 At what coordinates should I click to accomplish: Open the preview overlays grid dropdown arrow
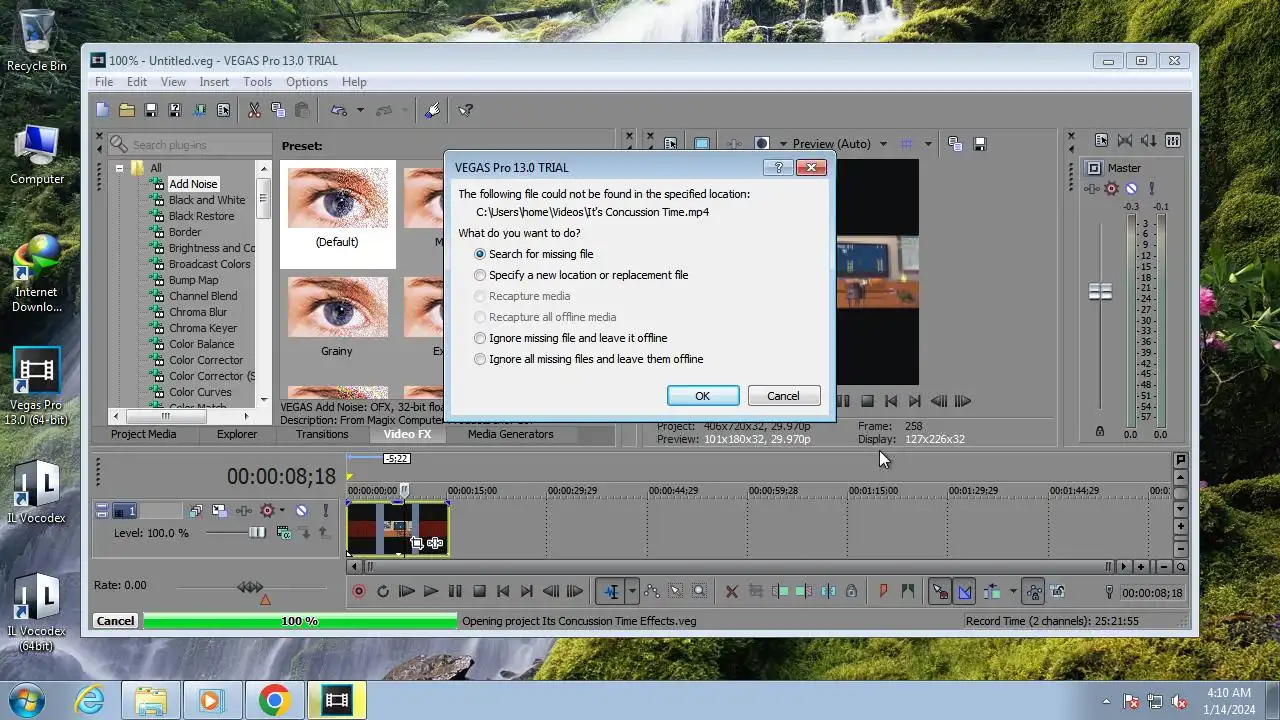927,144
